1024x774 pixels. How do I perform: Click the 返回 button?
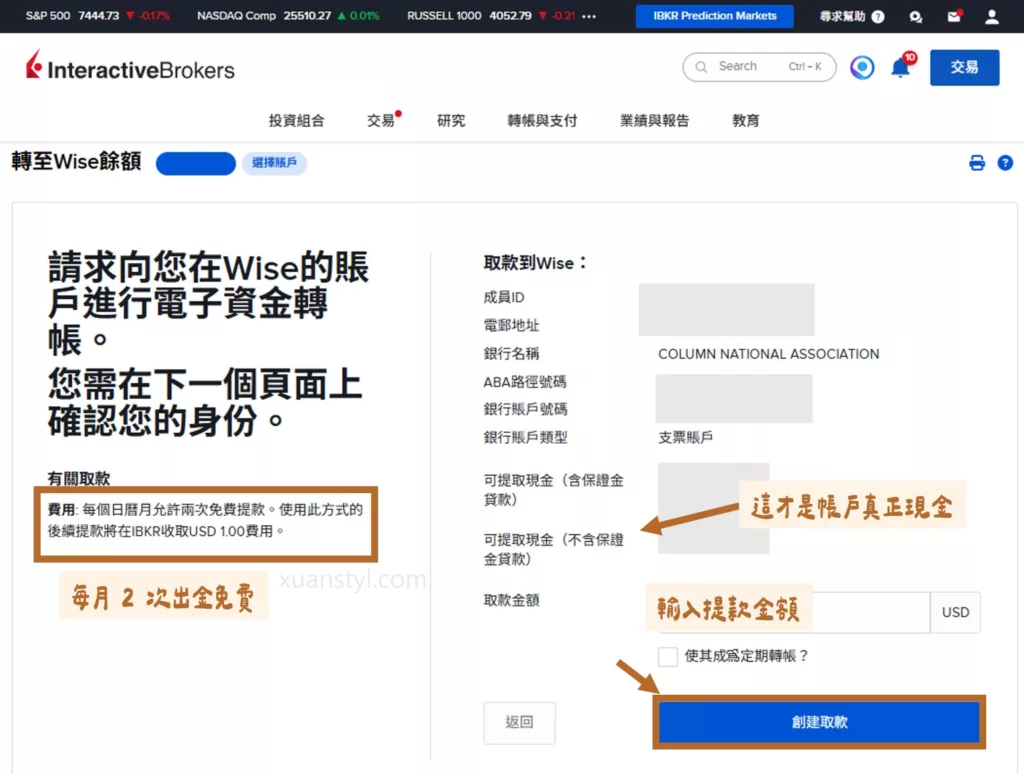(x=519, y=722)
